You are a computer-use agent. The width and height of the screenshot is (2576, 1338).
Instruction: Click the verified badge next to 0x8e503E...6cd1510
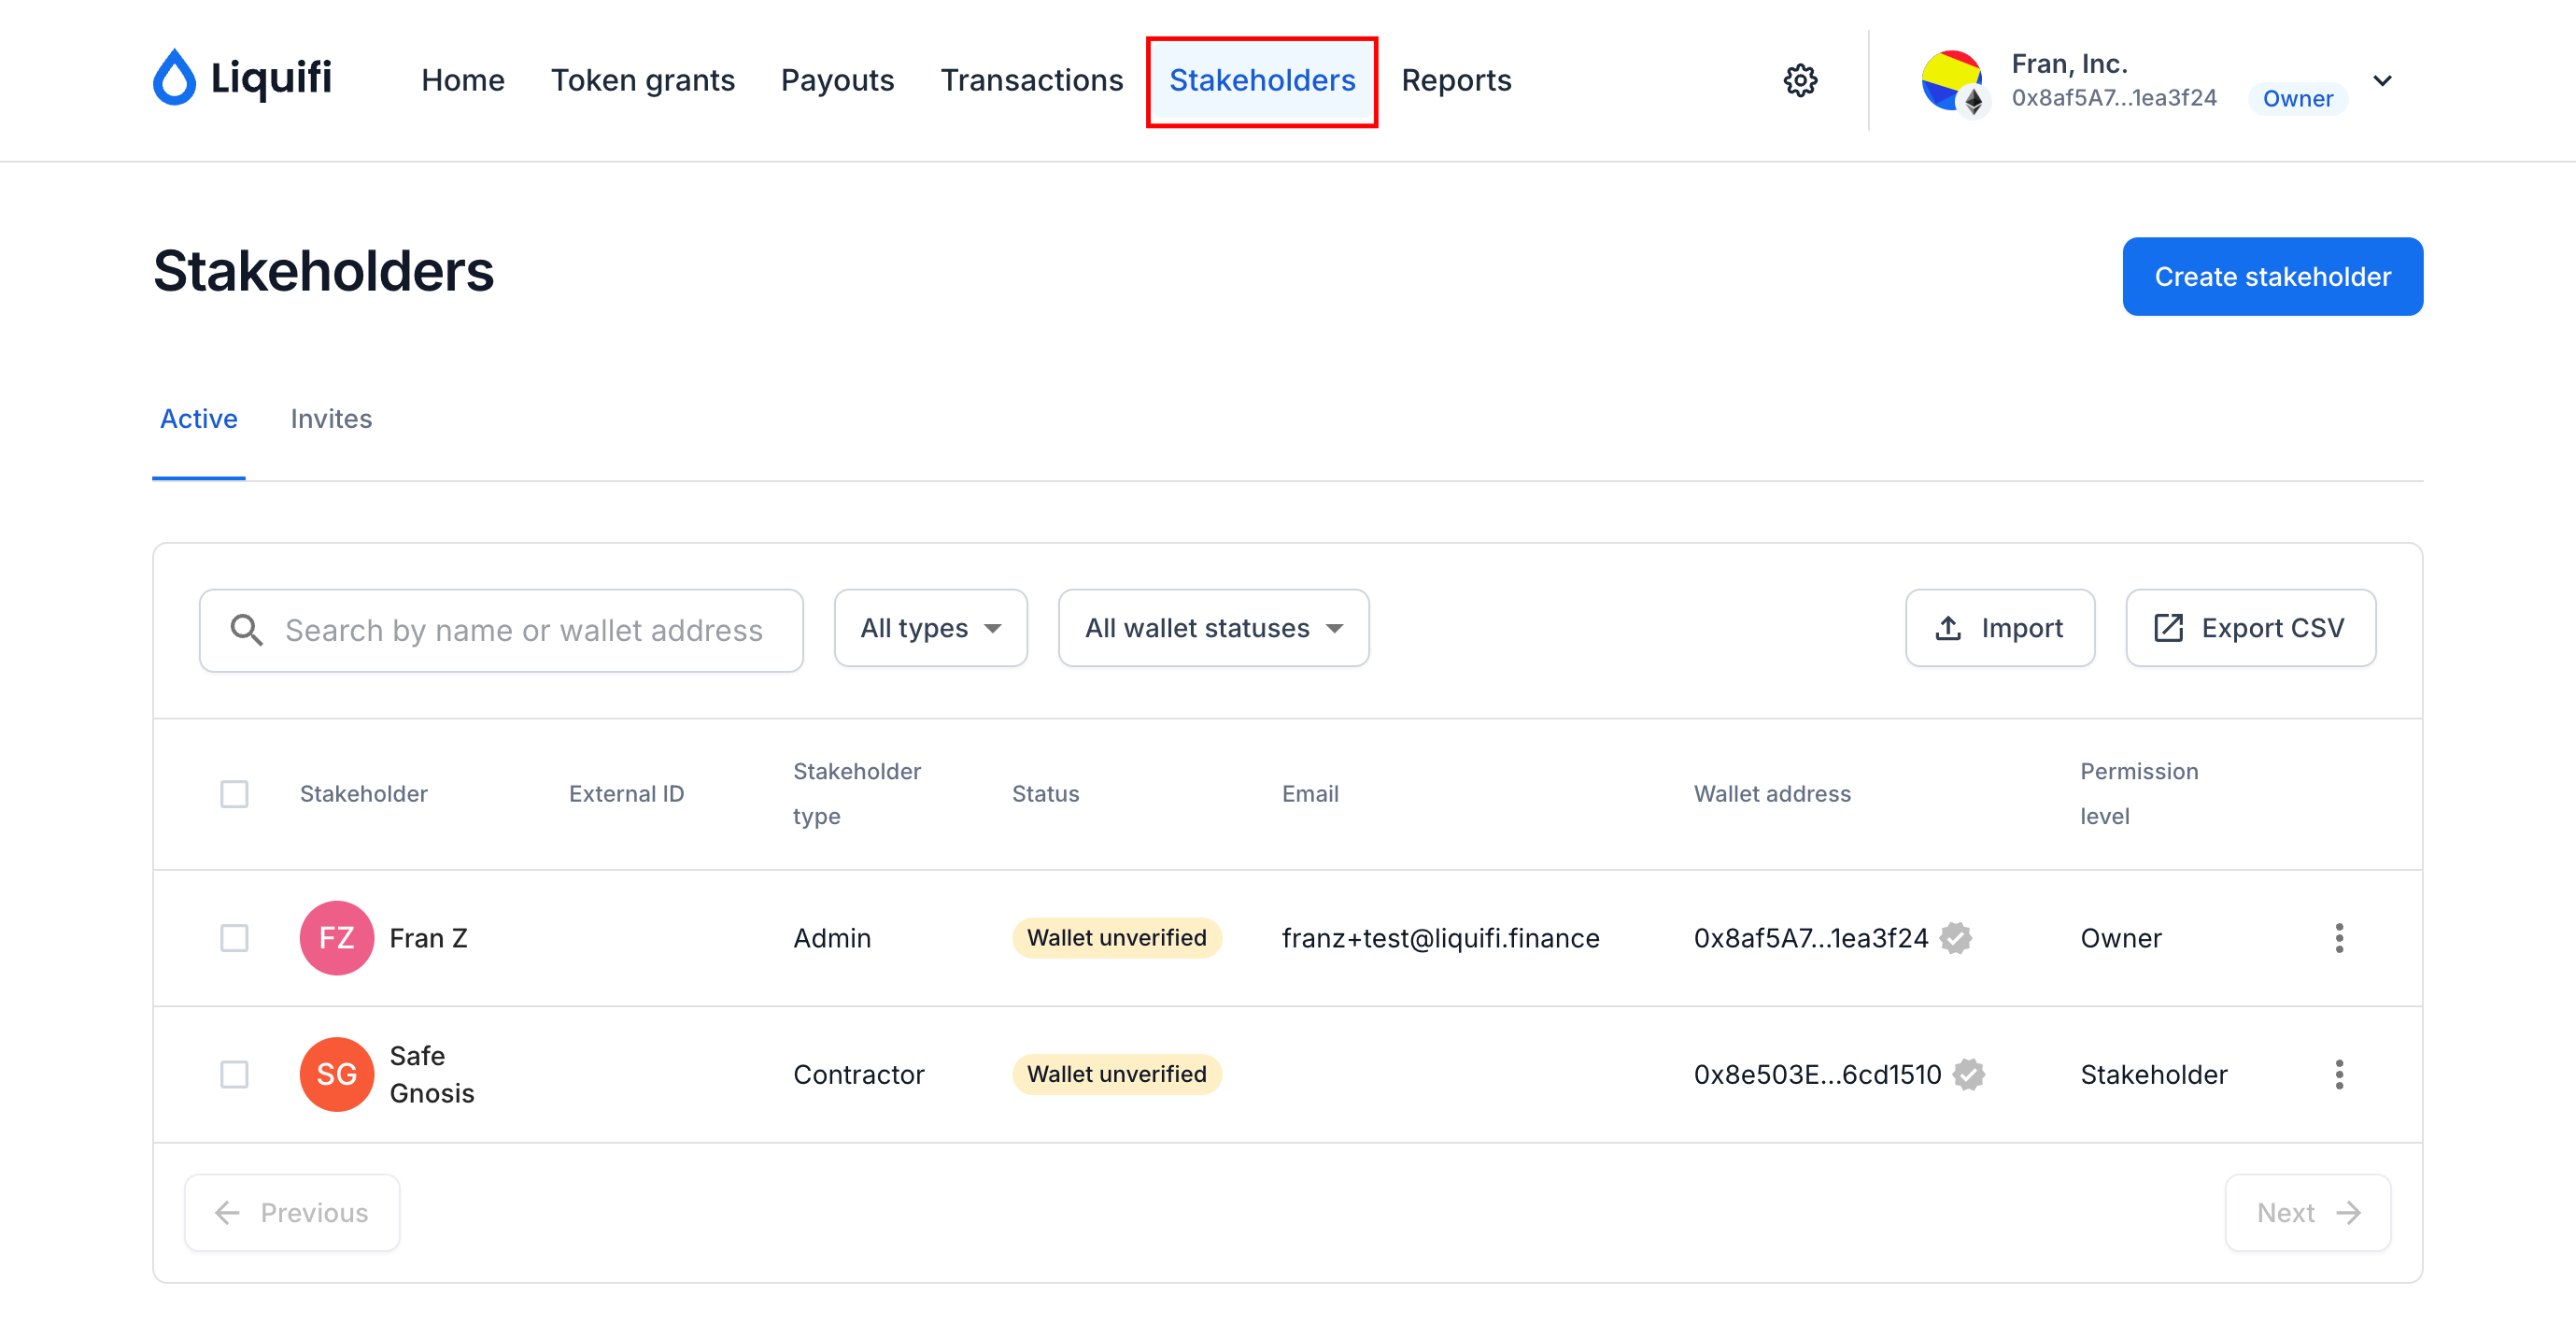tap(1969, 1074)
